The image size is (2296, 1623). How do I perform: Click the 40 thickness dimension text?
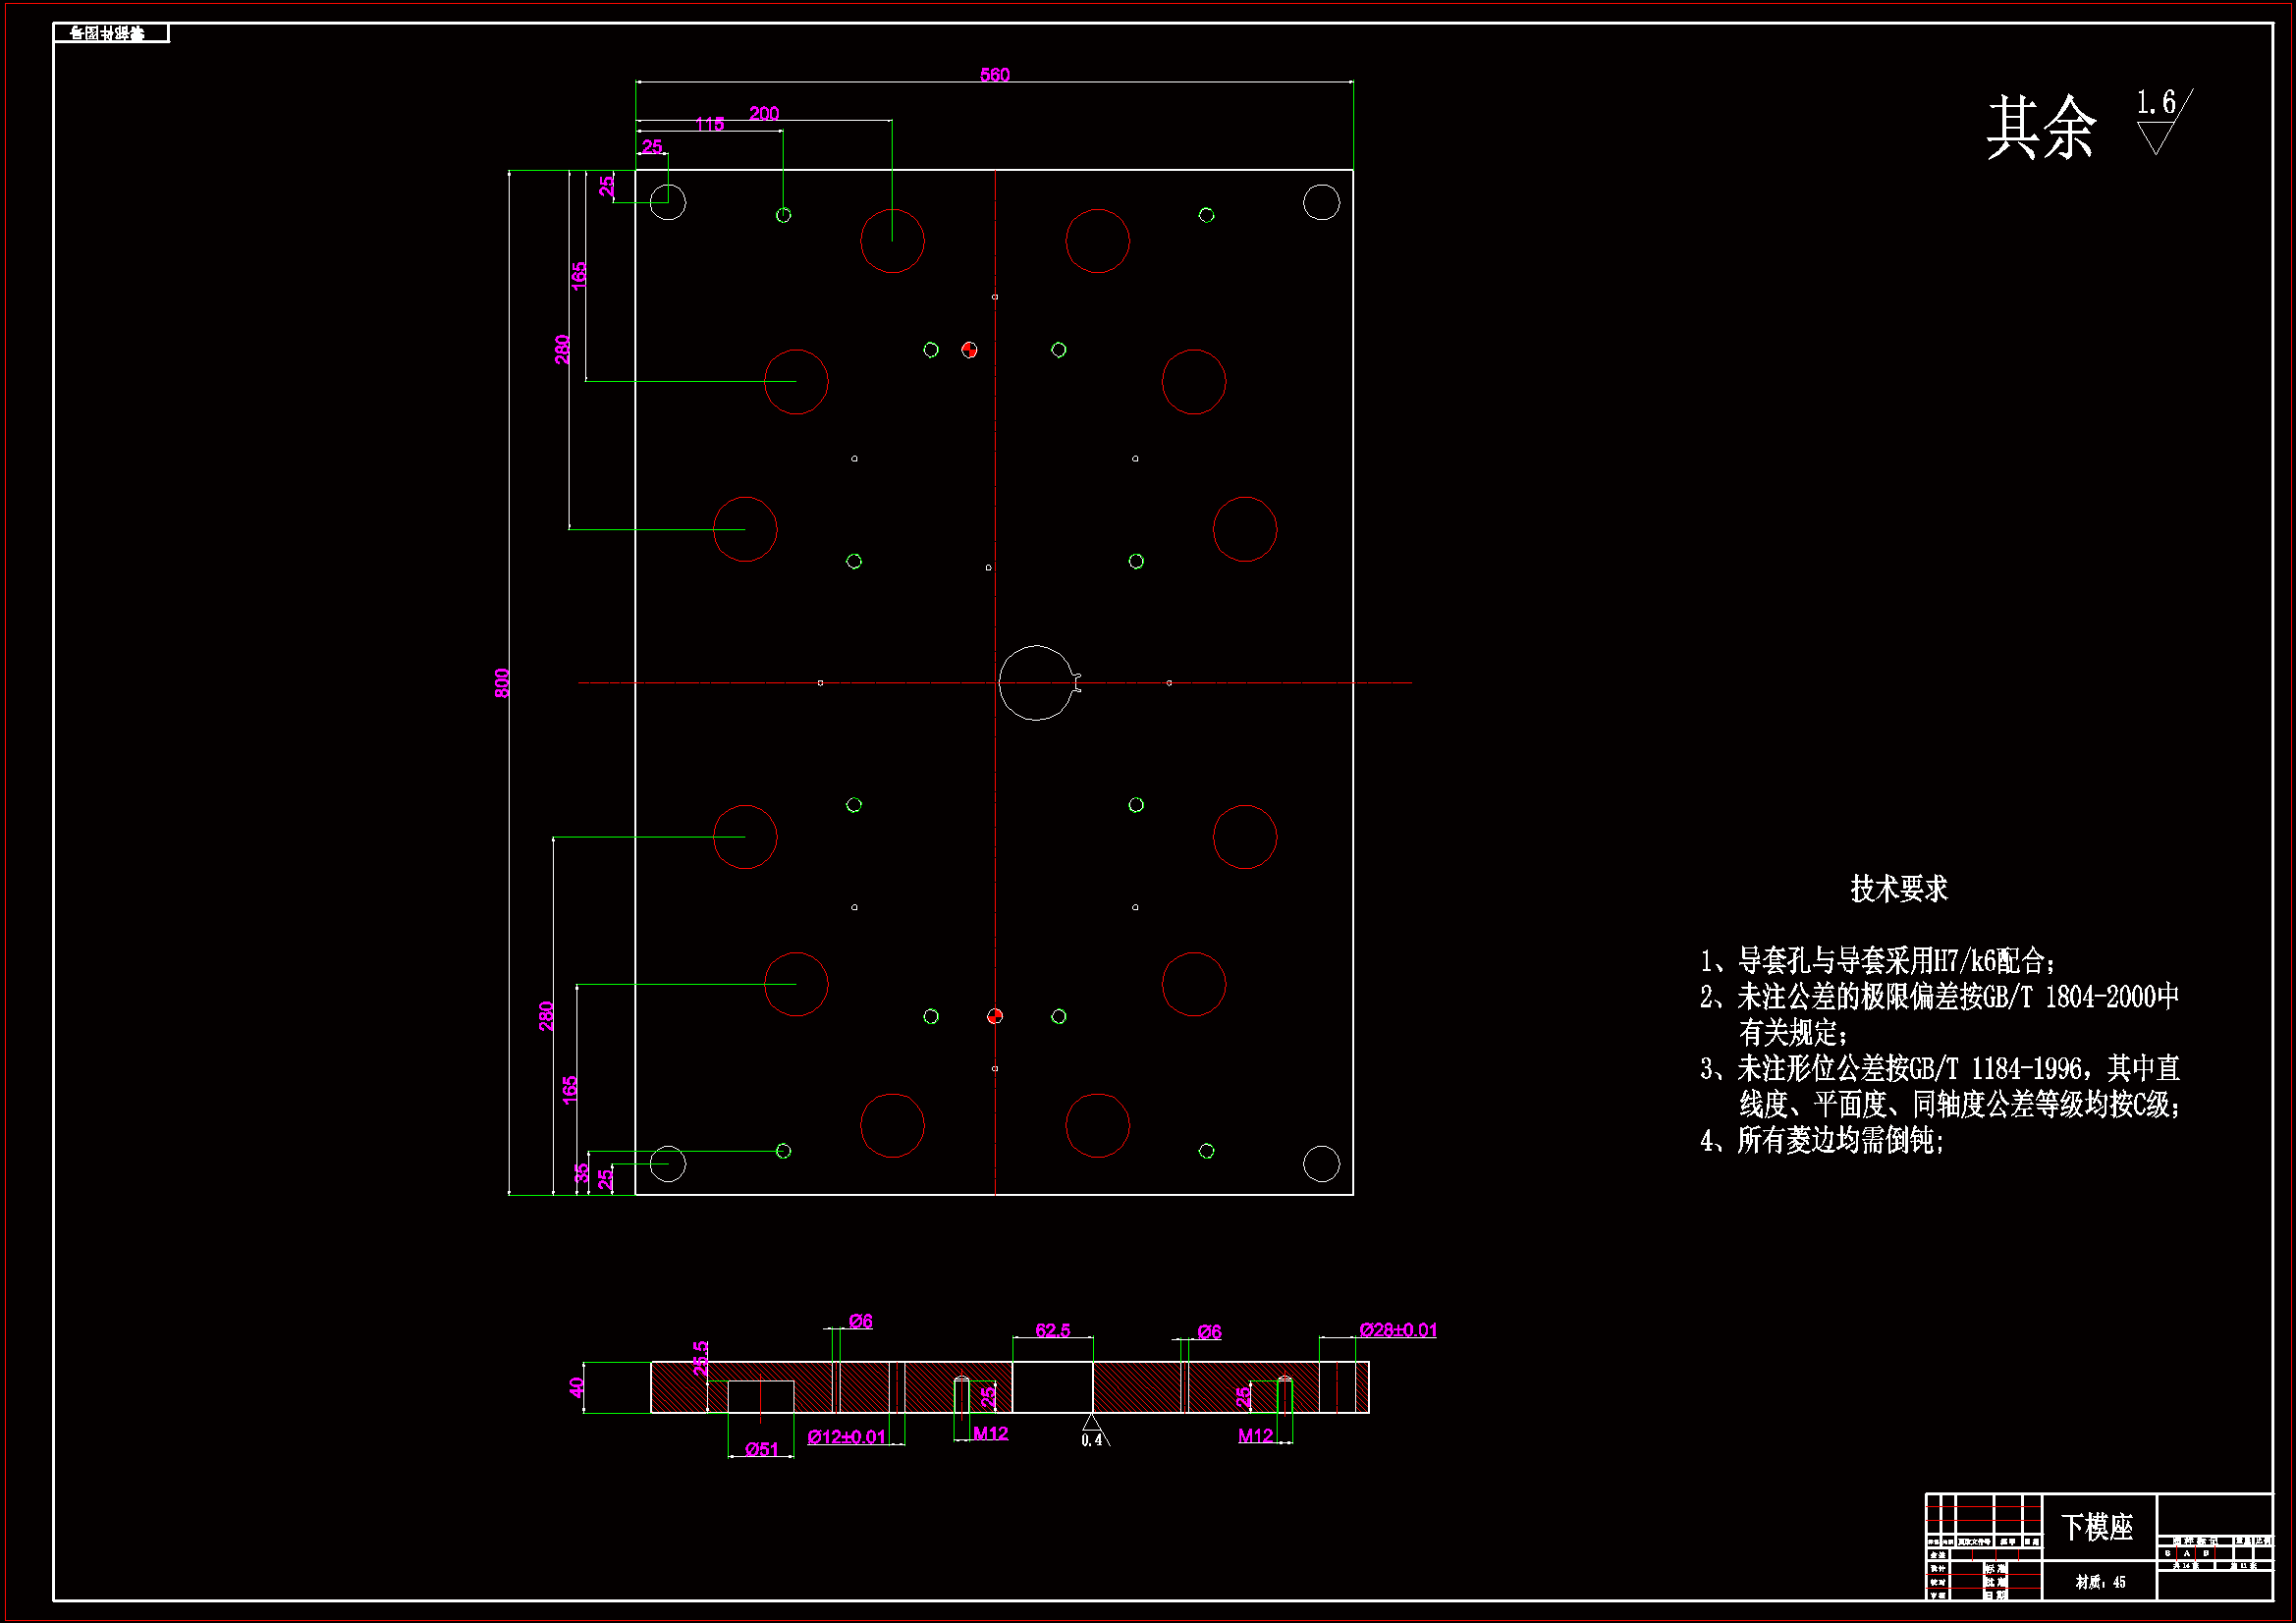coord(576,1387)
